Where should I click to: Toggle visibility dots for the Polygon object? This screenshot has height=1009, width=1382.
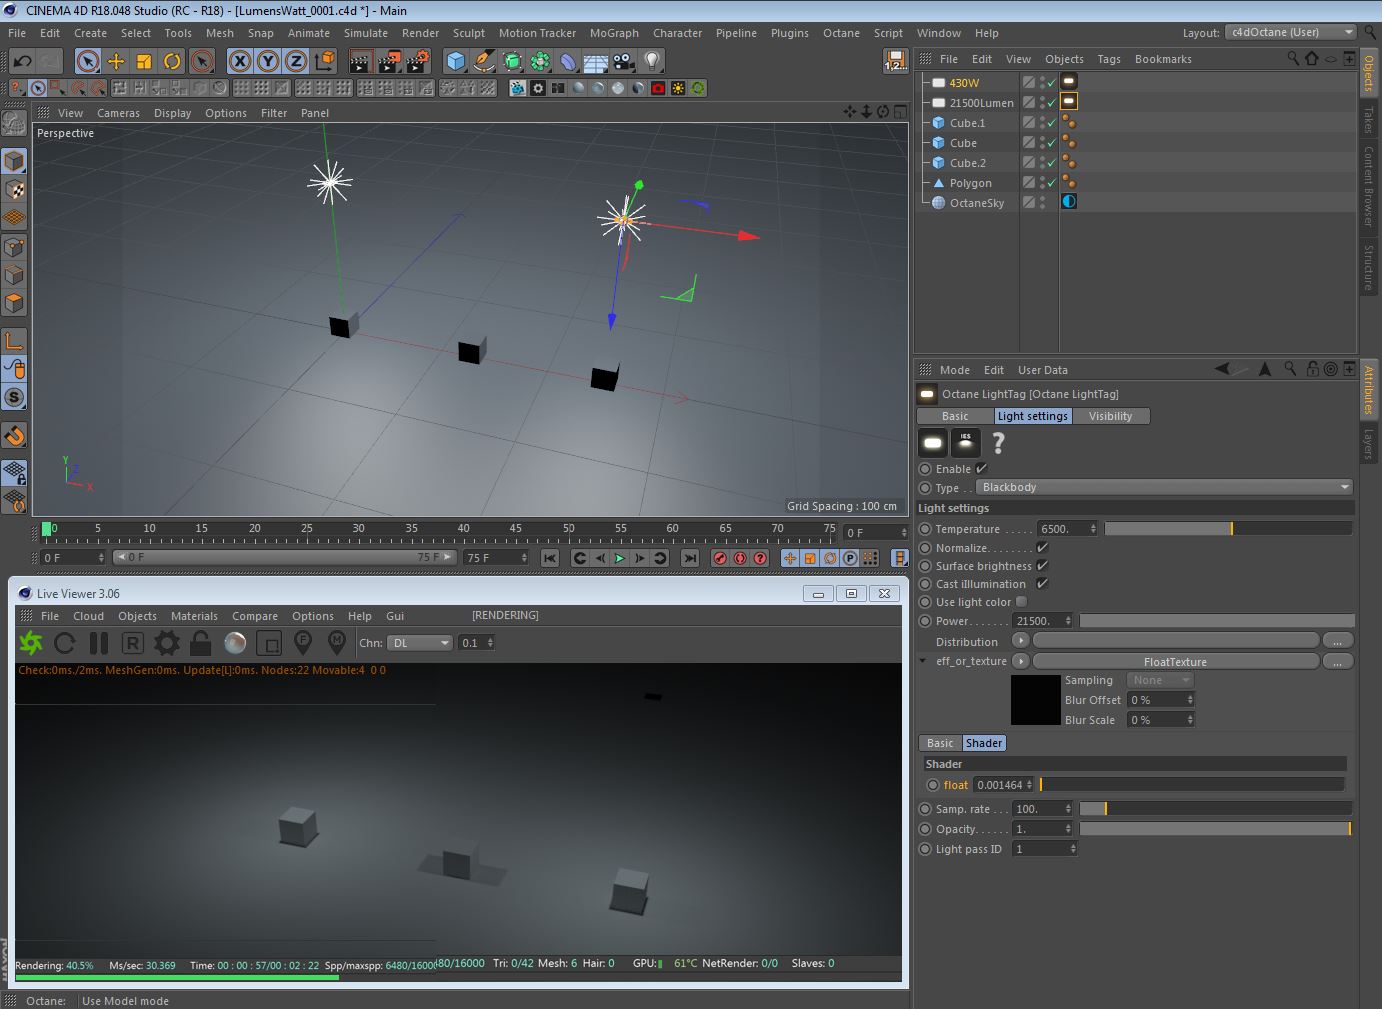tap(1043, 182)
